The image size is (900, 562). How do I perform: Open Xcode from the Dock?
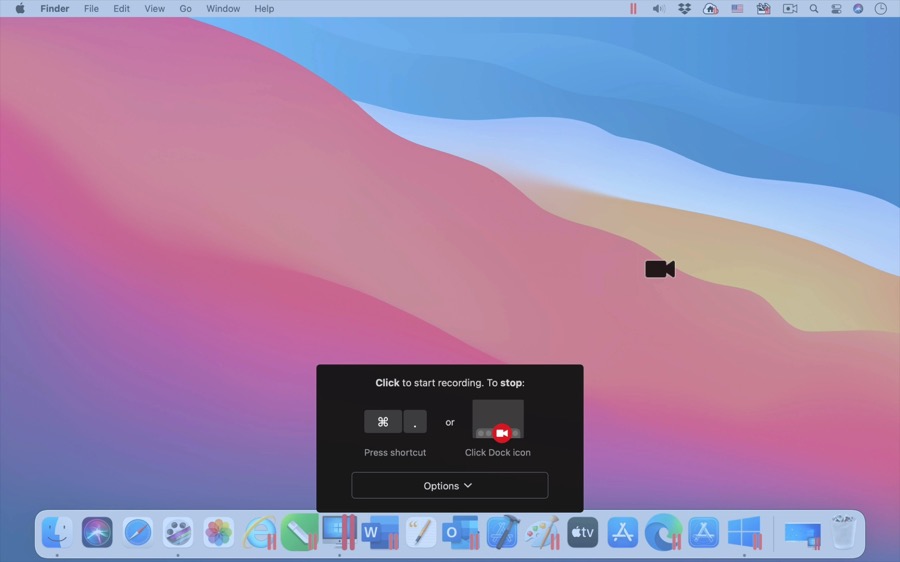[501, 532]
